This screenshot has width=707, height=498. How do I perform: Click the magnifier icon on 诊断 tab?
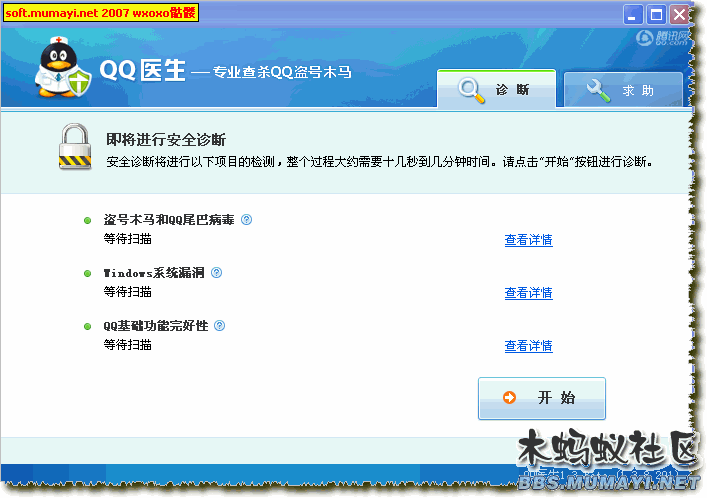pos(471,90)
